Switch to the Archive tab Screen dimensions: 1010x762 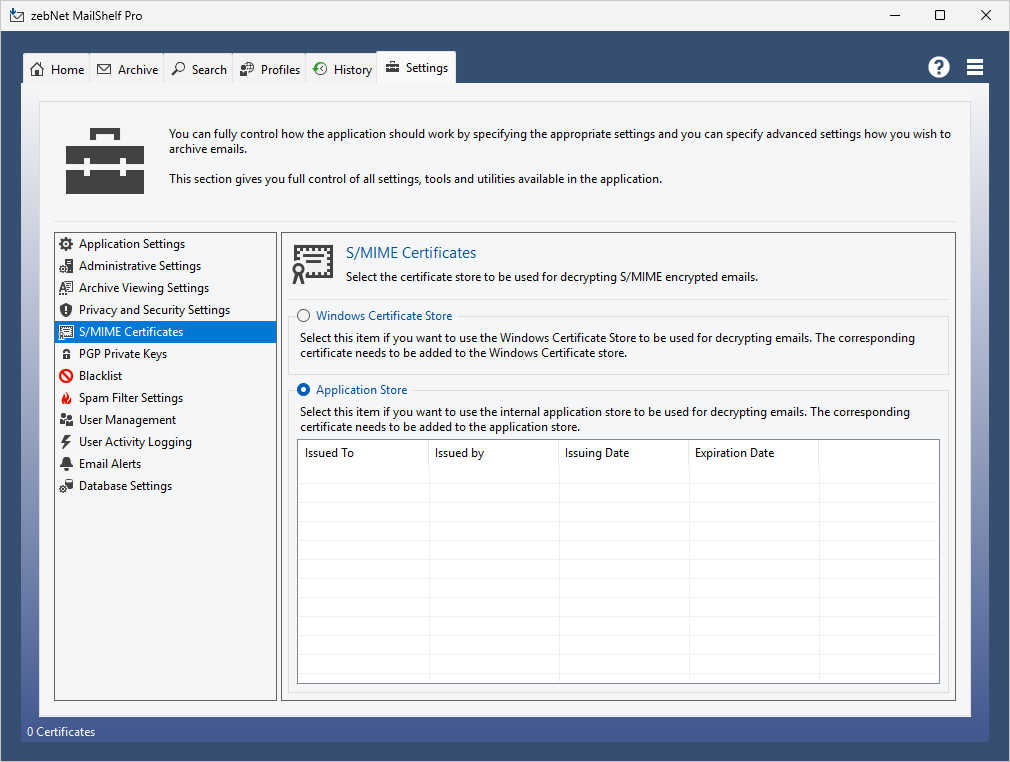coord(127,69)
